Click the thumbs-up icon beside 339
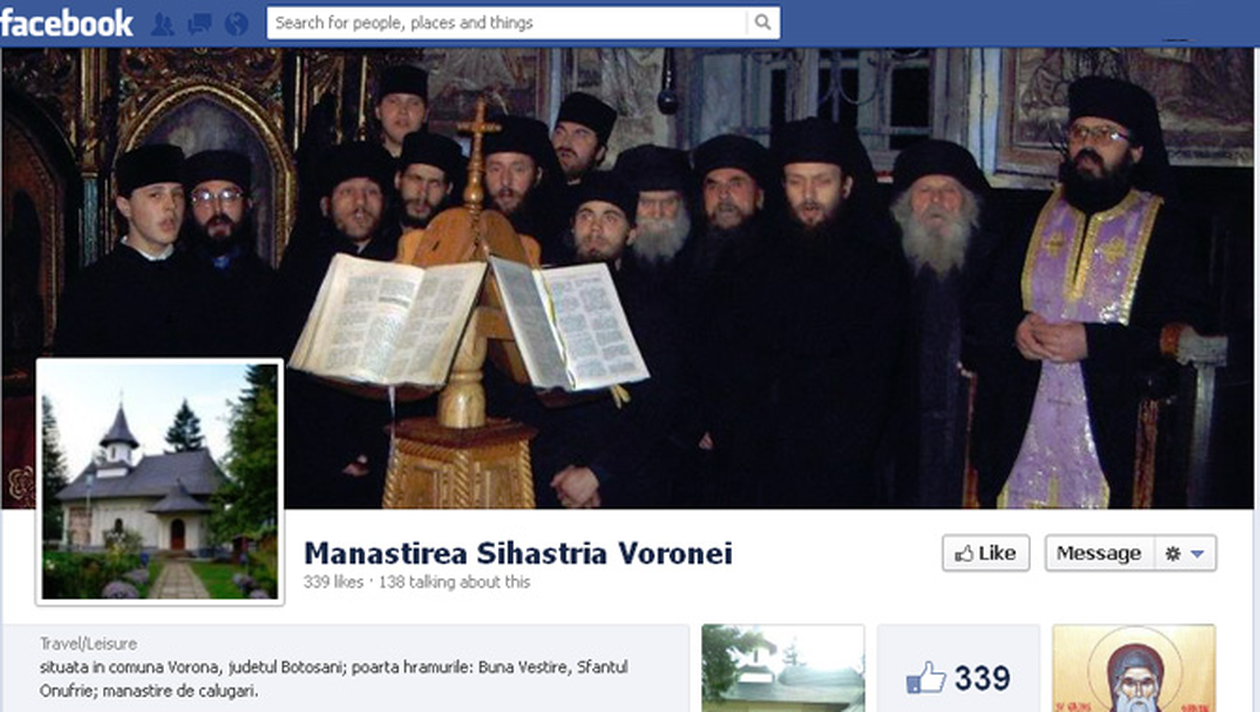Screen dimensions: 1260x712 926,679
